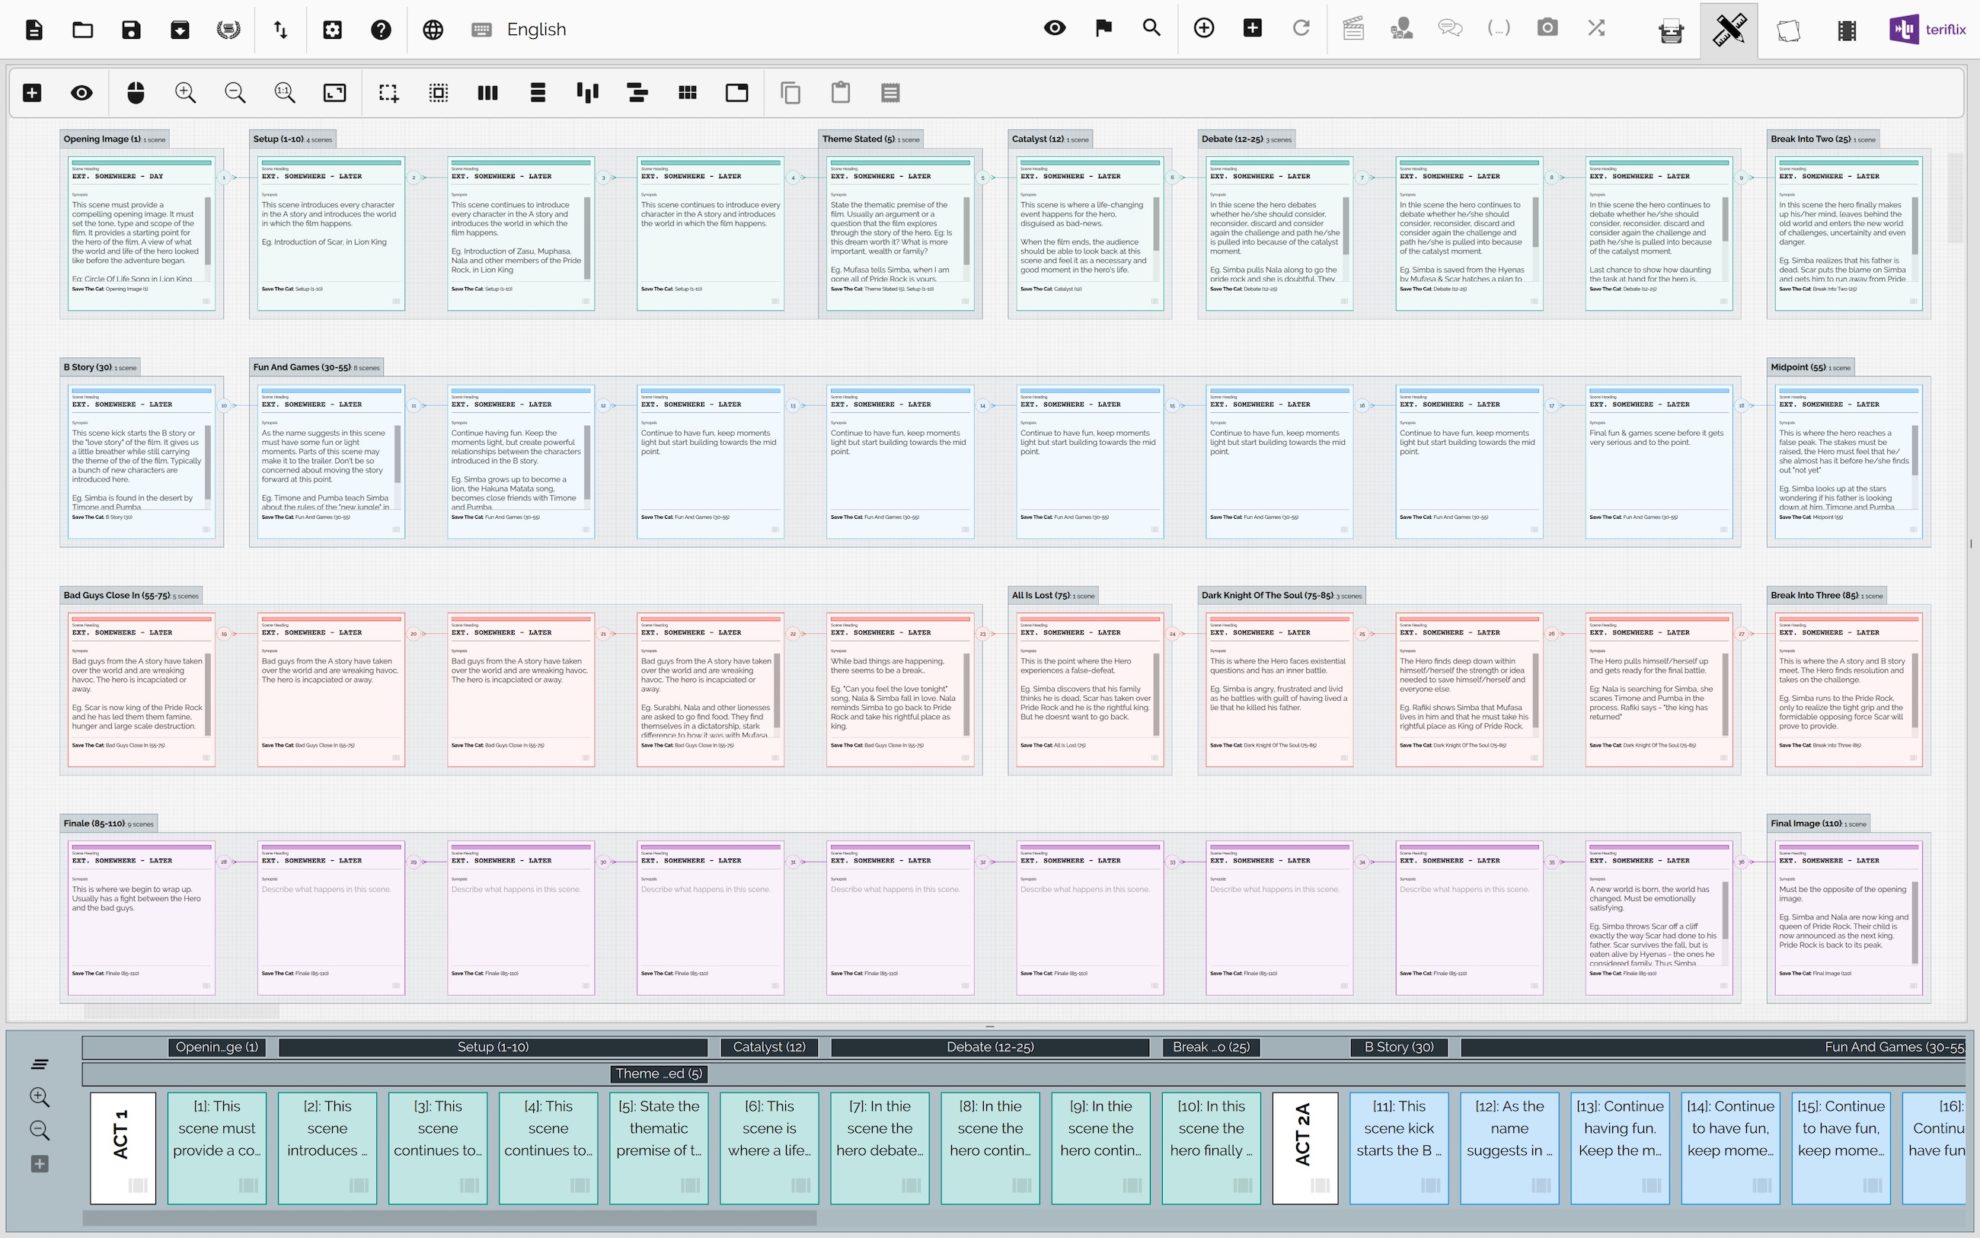The height and width of the screenshot is (1238, 1980).
Task: Select card [11] that kick starts the B story
Action: pos(1398,1148)
